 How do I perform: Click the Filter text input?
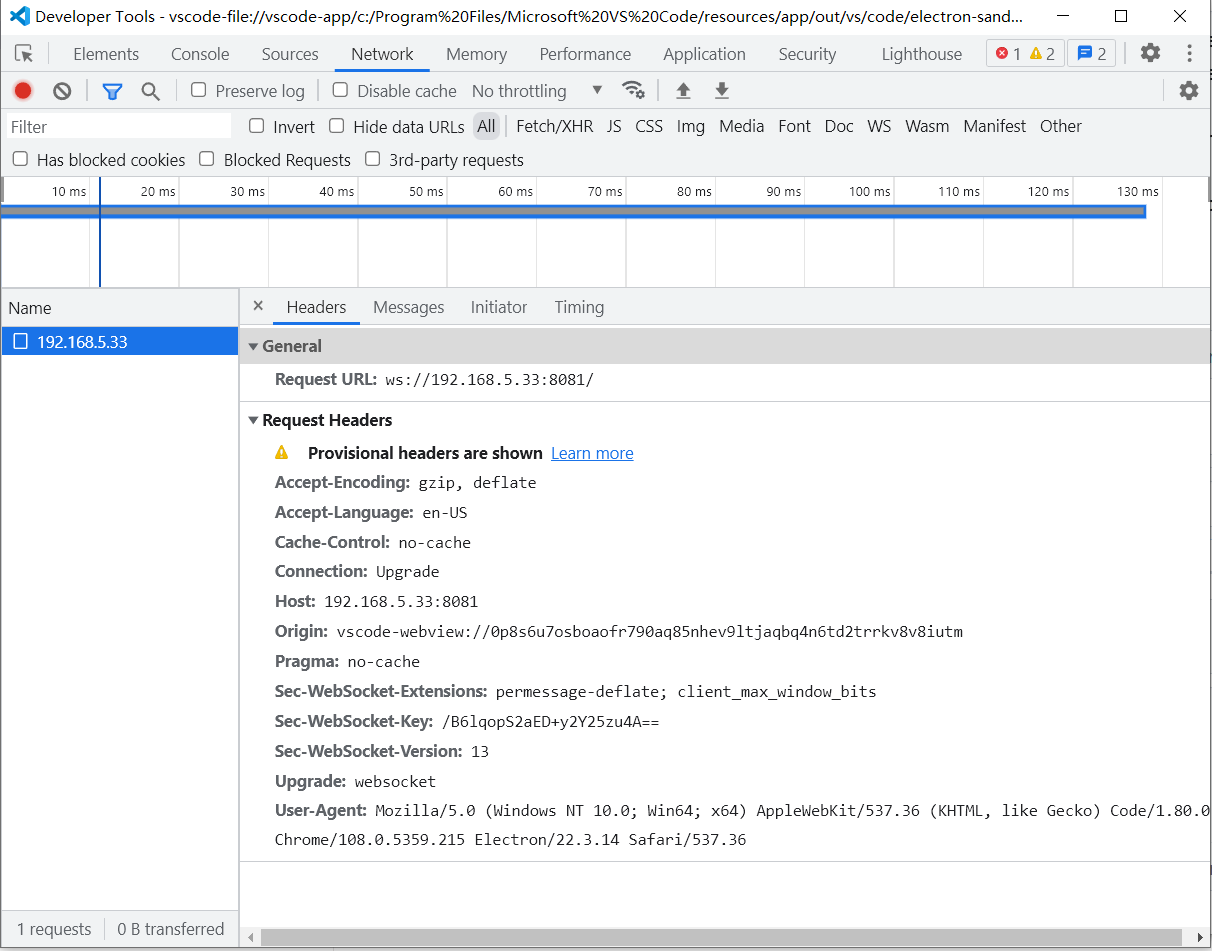[x=118, y=126]
